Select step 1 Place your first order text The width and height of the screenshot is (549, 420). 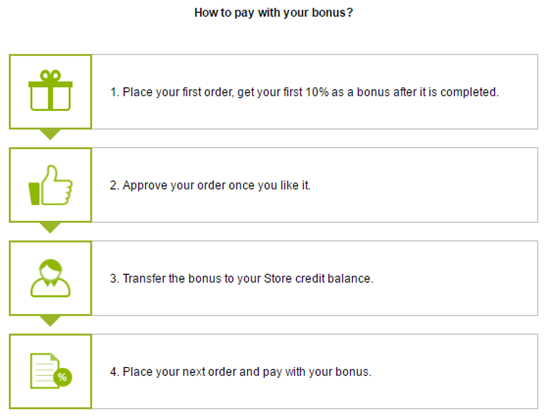304,92
